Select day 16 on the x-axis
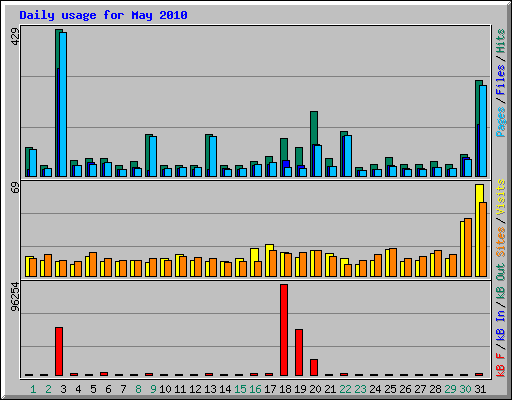This screenshot has width=512, height=400. 255,389
